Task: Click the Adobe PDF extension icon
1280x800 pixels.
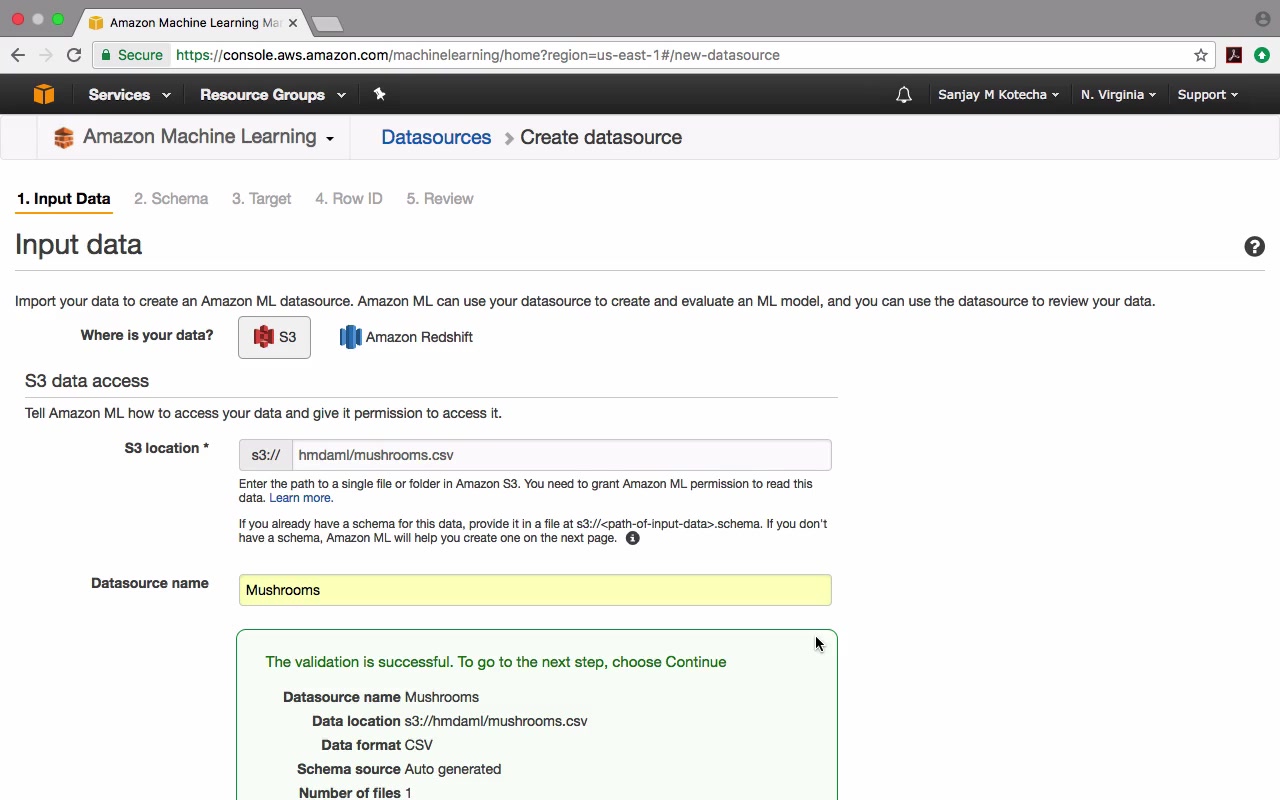Action: (x=1234, y=55)
